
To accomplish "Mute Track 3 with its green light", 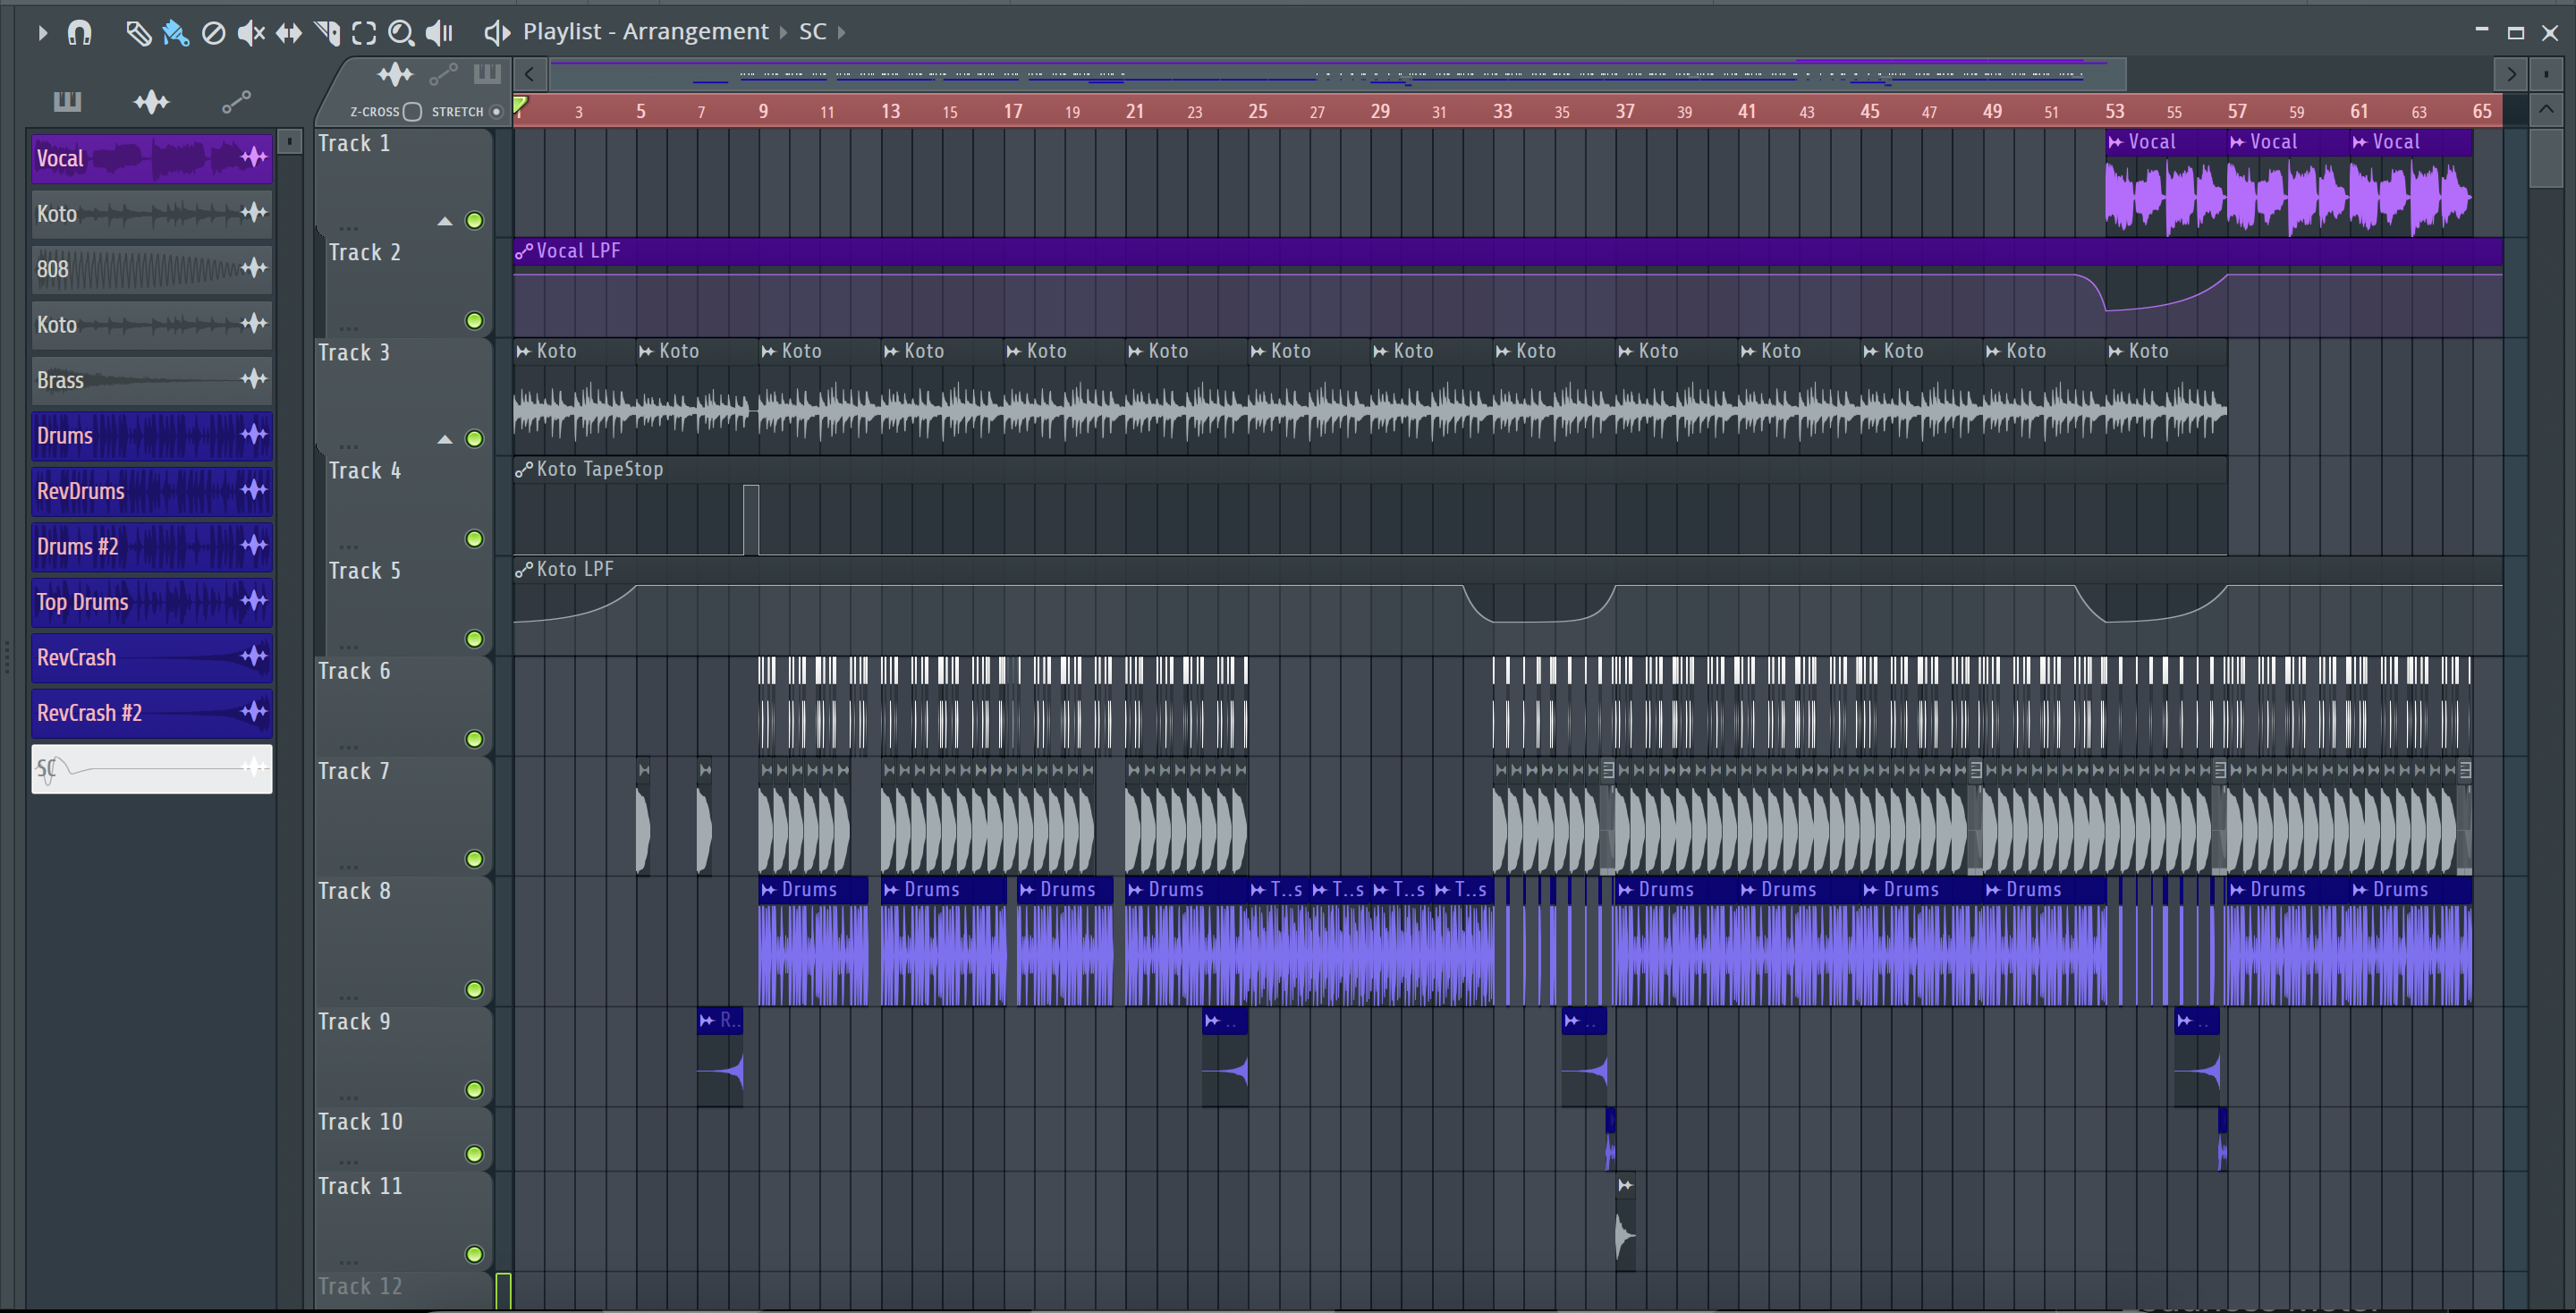I will point(475,438).
